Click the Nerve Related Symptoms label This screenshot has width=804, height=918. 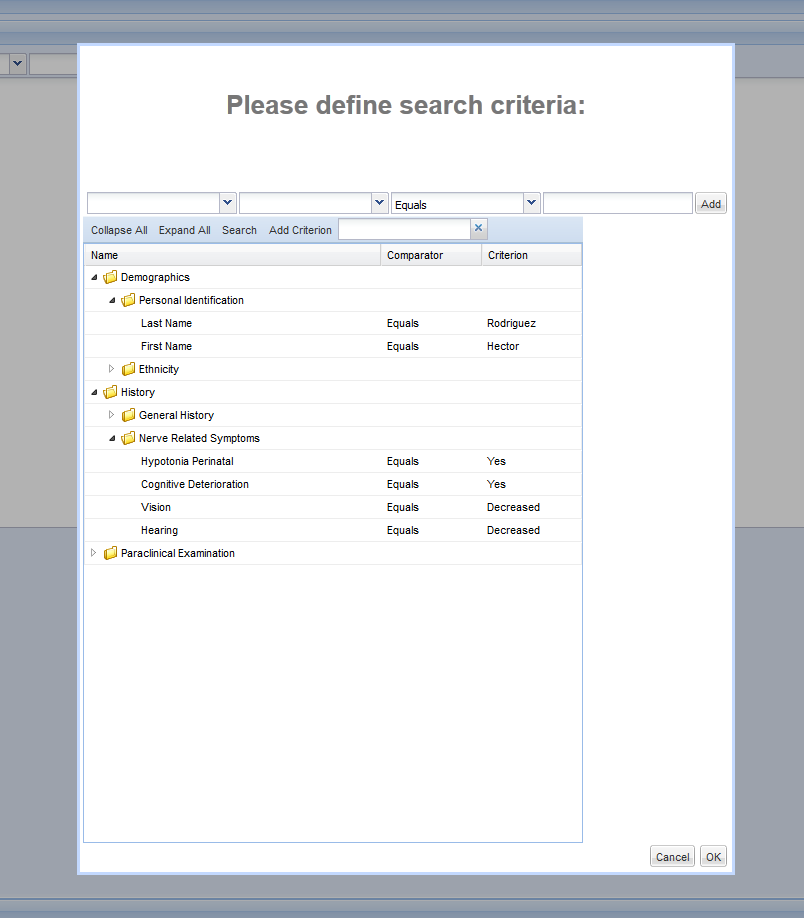click(199, 439)
